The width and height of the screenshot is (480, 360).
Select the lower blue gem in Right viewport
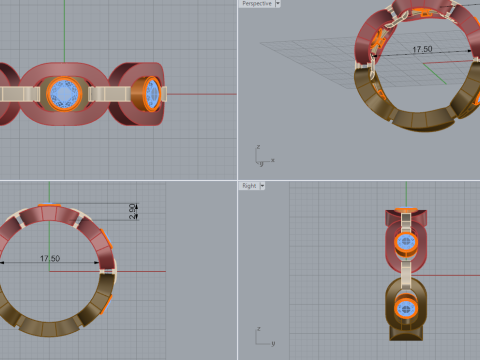(406, 309)
